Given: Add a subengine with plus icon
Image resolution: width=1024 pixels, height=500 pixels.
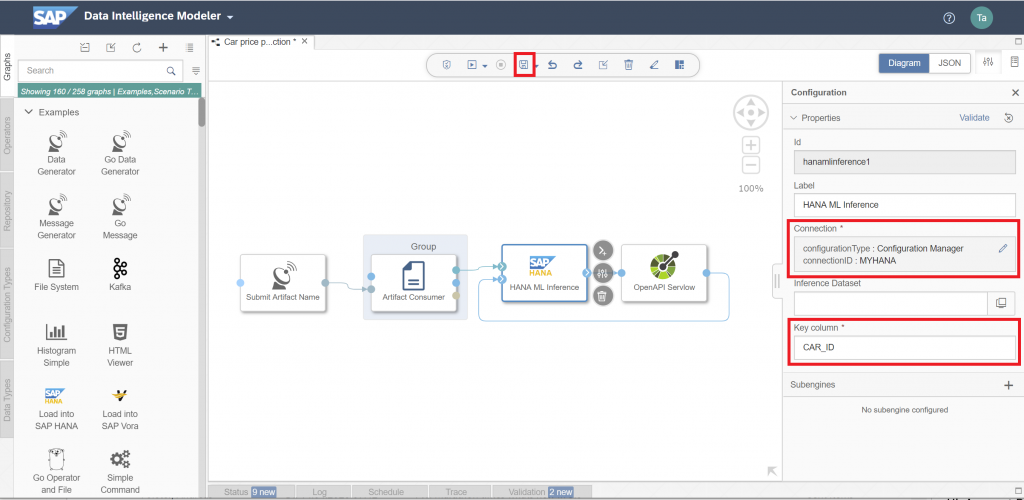Looking at the screenshot, I should [x=1008, y=385].
